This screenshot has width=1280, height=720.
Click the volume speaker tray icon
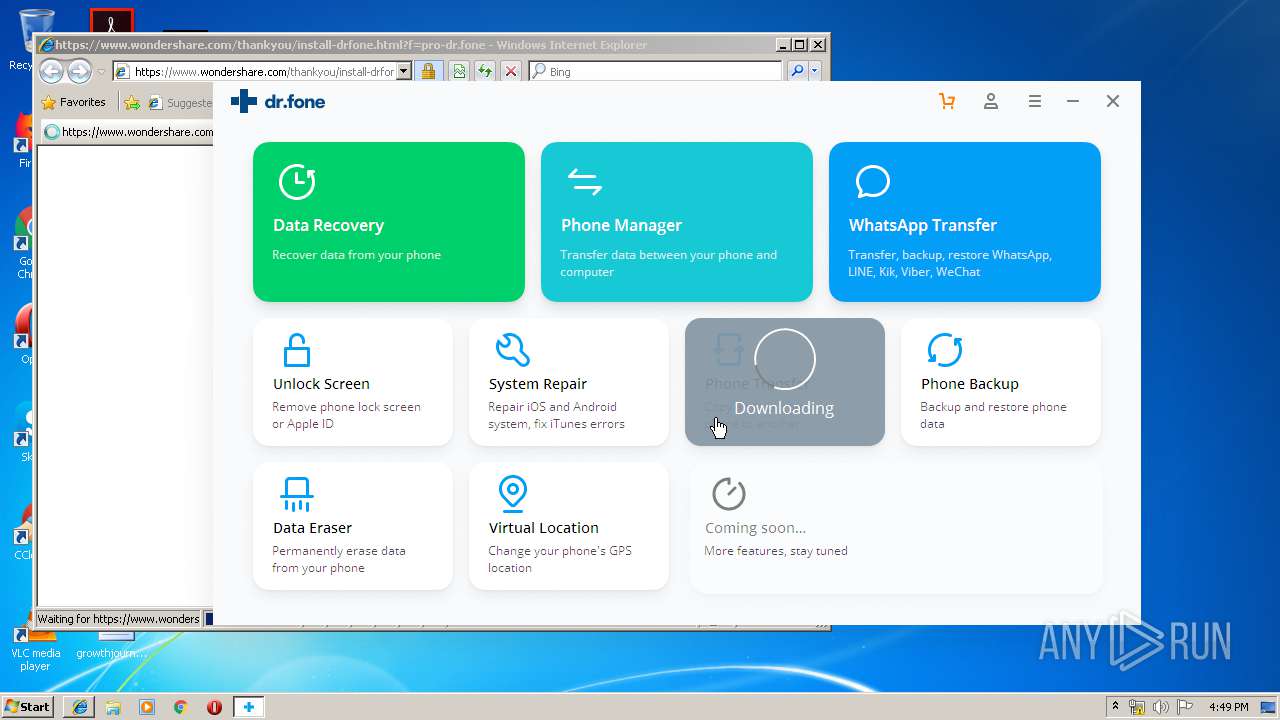click(1161, 707)
